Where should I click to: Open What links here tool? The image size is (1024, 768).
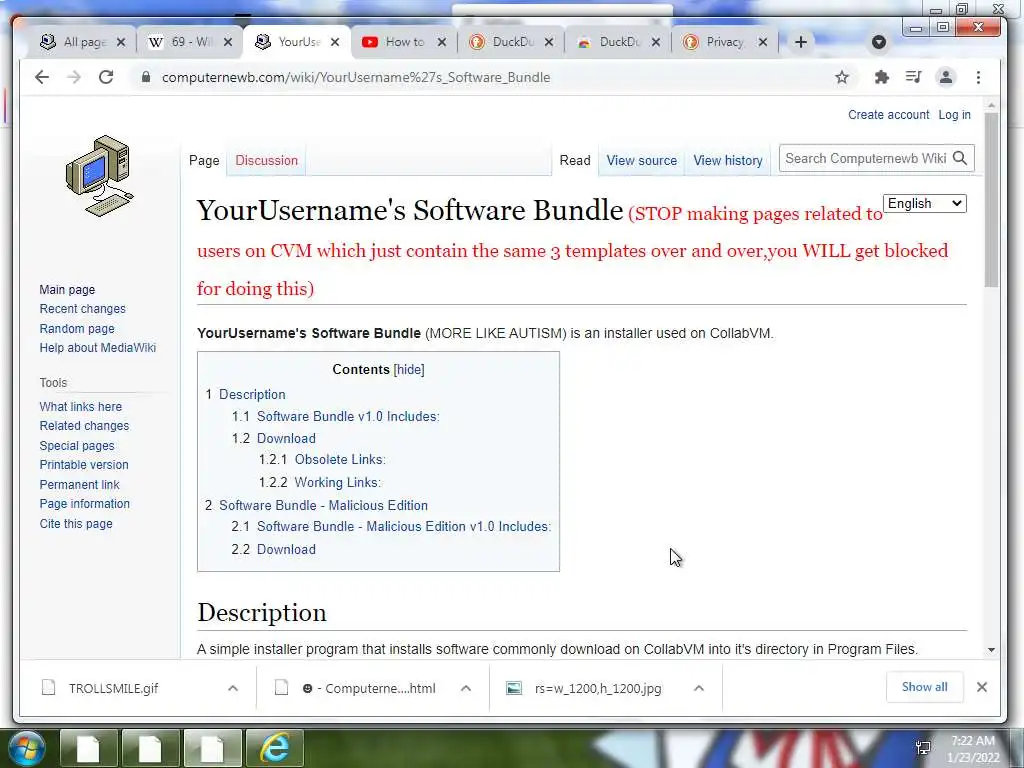[x=80, y=406]
